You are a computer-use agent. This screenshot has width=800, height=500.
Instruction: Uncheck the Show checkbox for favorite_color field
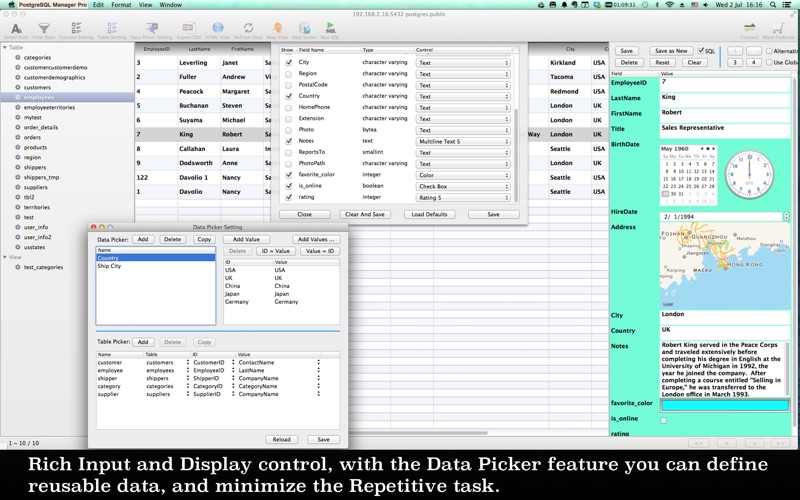pos(289,174)
